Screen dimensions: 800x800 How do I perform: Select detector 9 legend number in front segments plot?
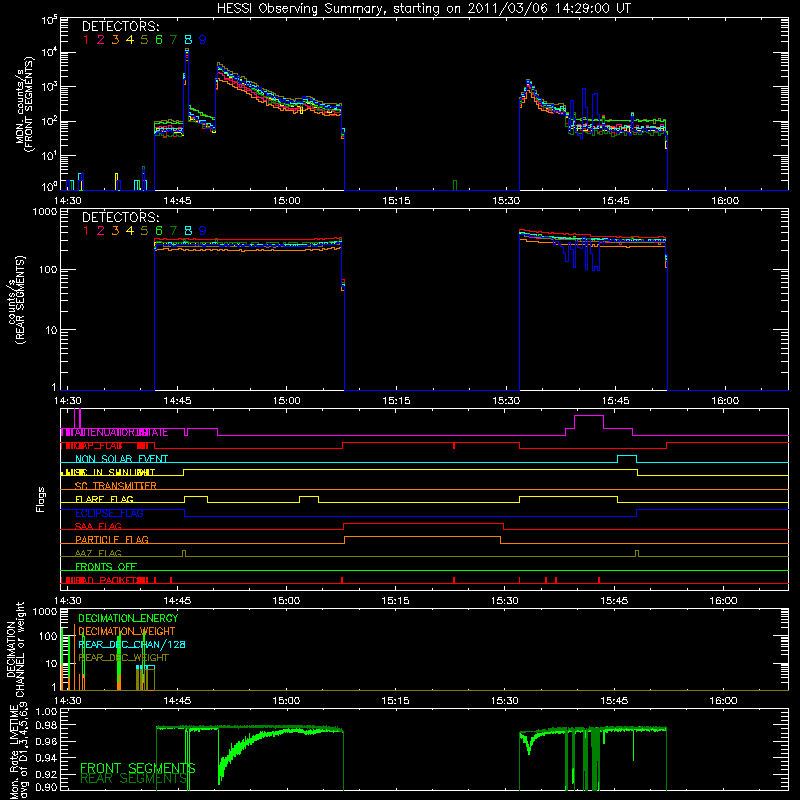tap(203, 40)
